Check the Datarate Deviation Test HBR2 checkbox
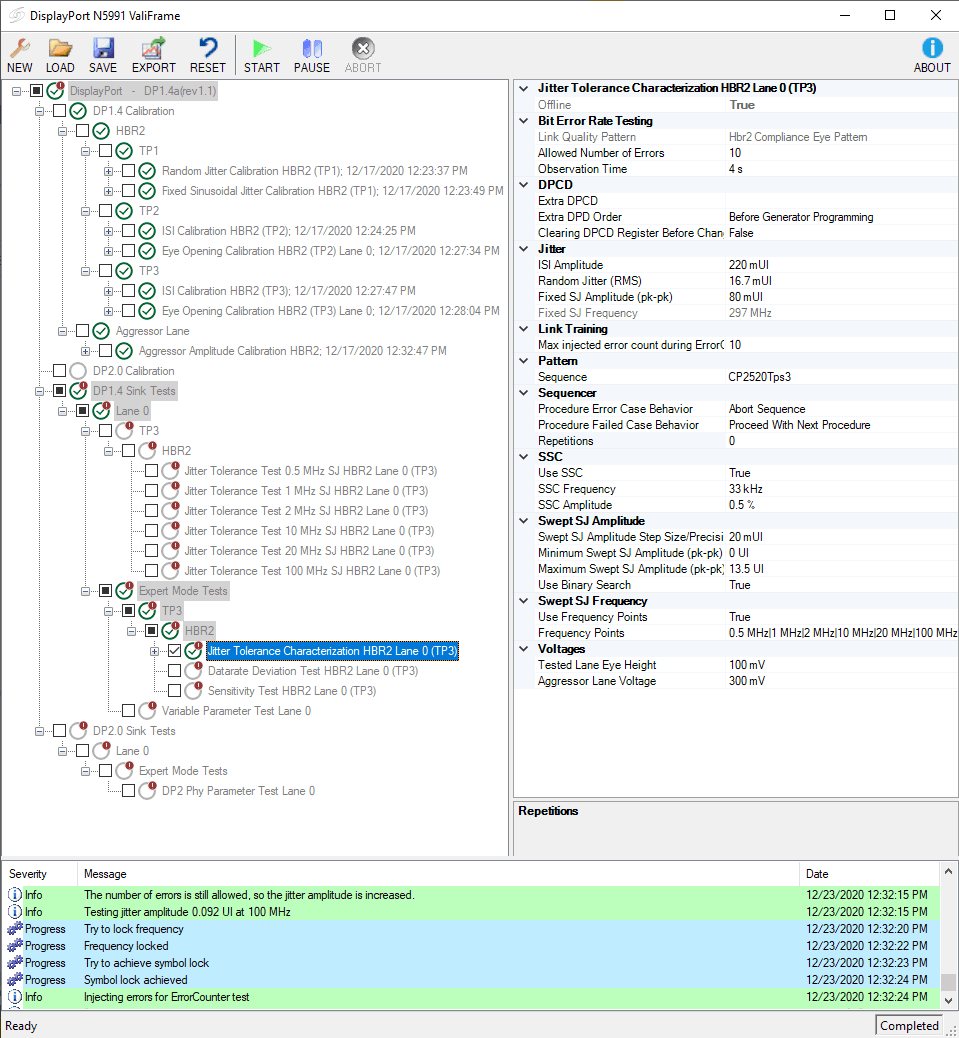 coord(175,671)
